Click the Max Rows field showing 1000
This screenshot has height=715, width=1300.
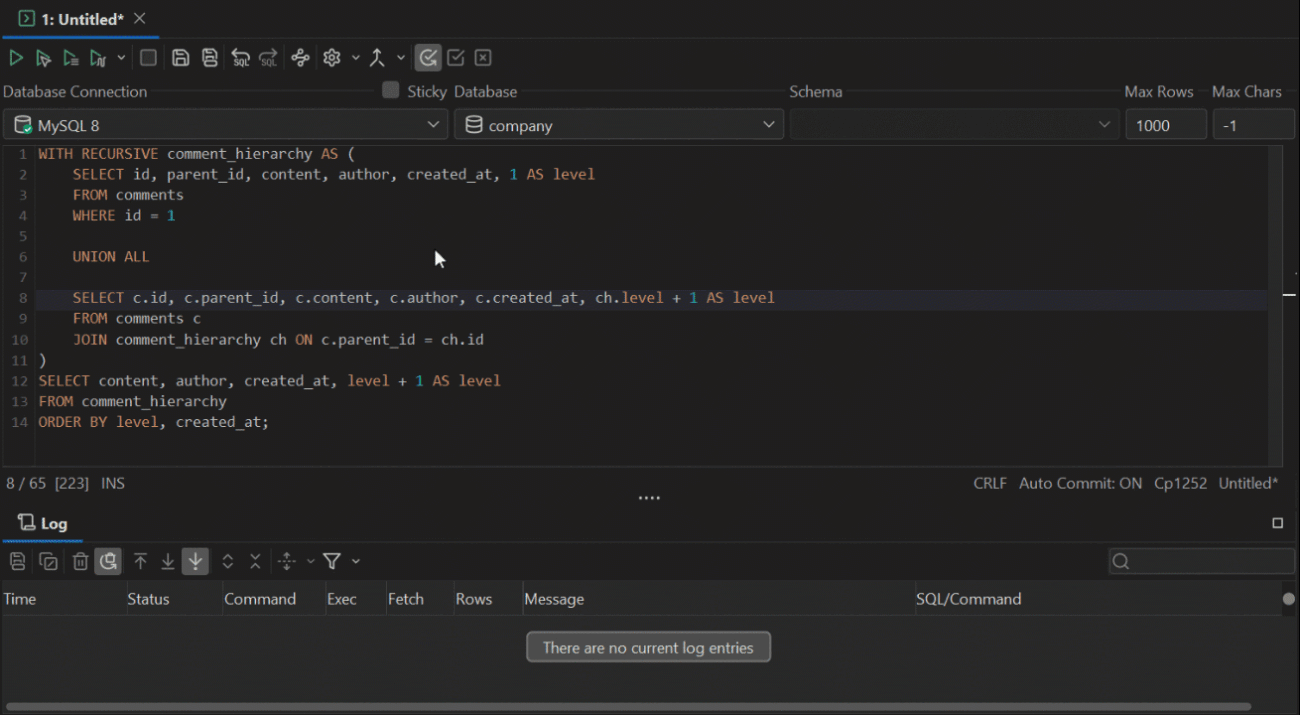point(1166,125)
